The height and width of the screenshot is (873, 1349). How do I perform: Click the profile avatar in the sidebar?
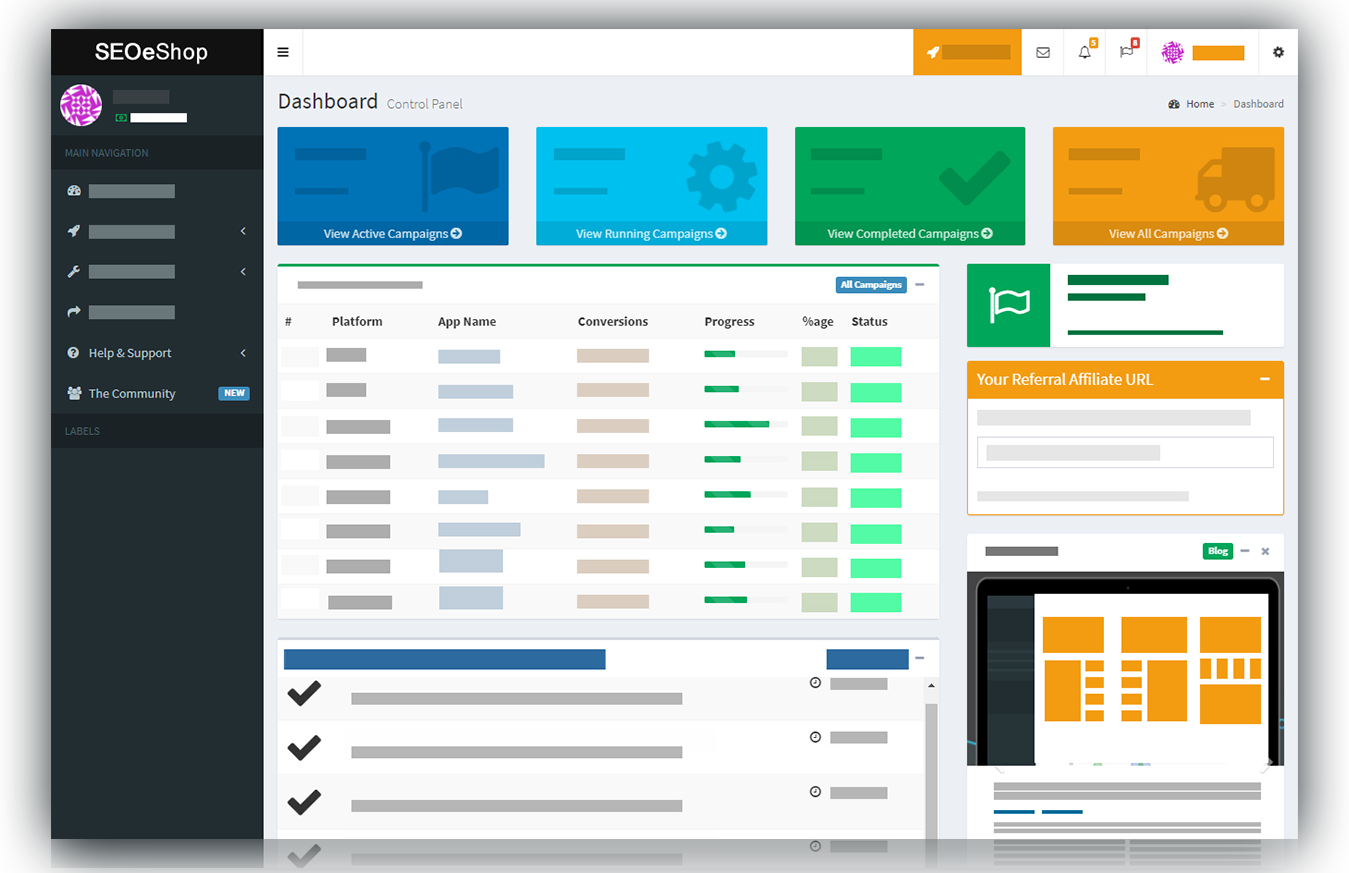coord(81,105)
